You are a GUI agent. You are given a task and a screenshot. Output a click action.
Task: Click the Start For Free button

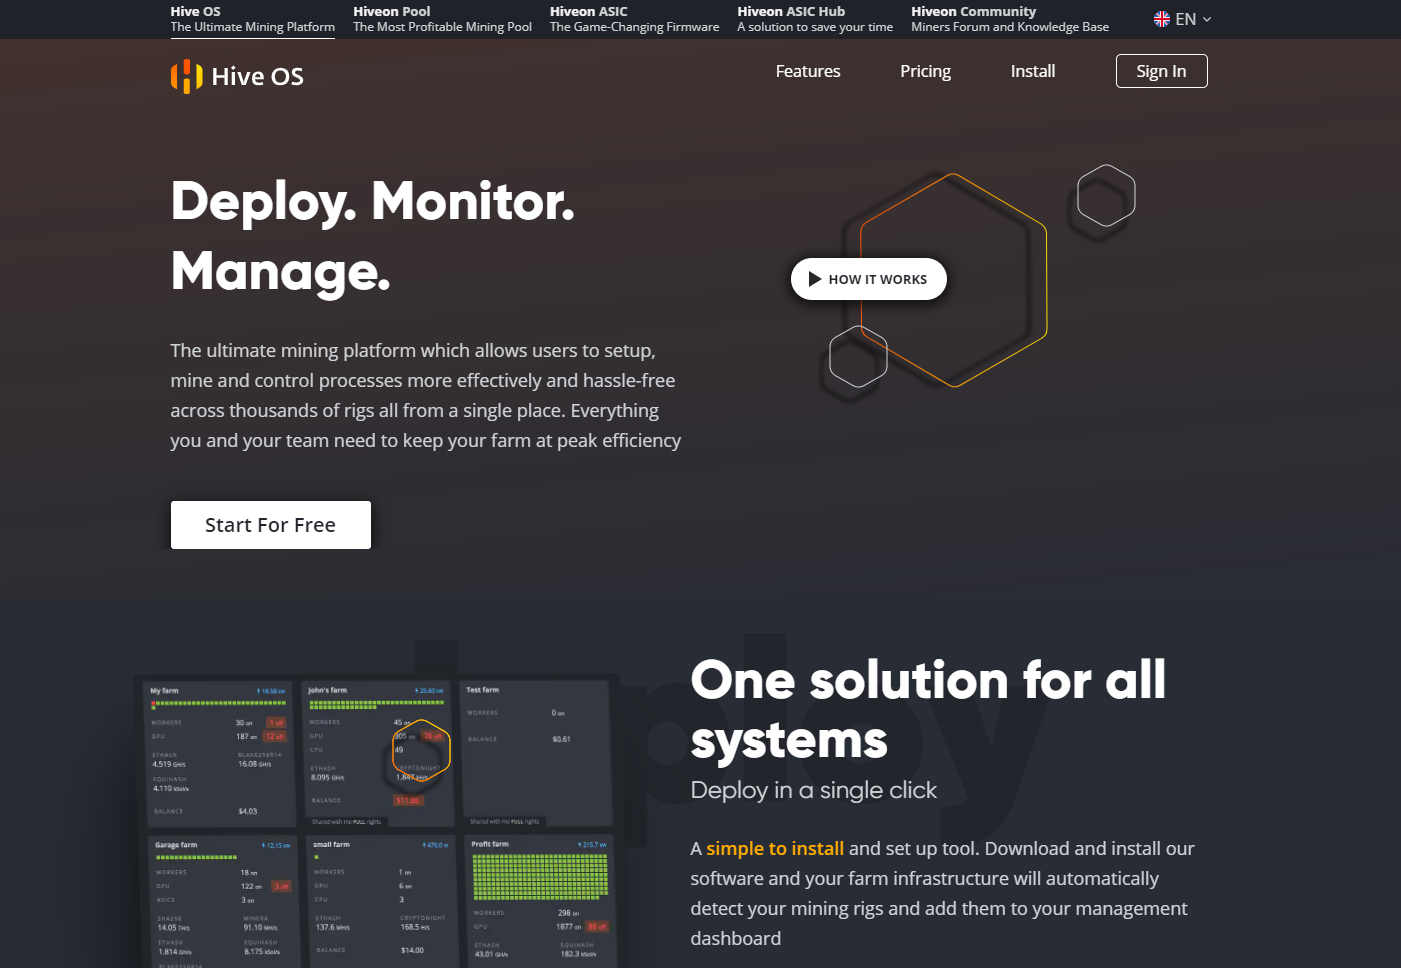(270, 525)
